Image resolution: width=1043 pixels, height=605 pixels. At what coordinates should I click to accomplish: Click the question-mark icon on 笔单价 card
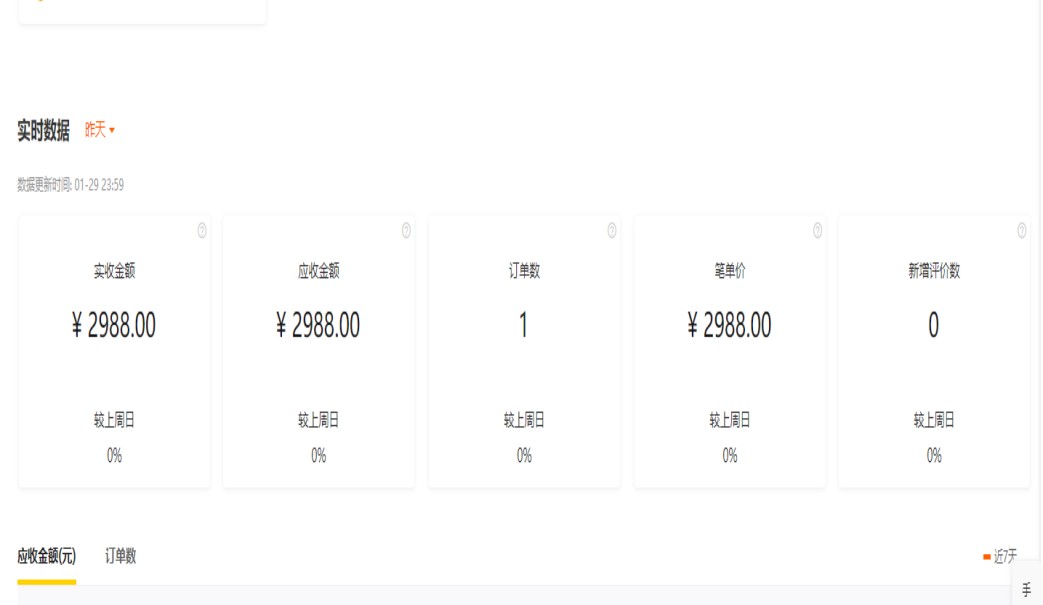click(817, 231)
